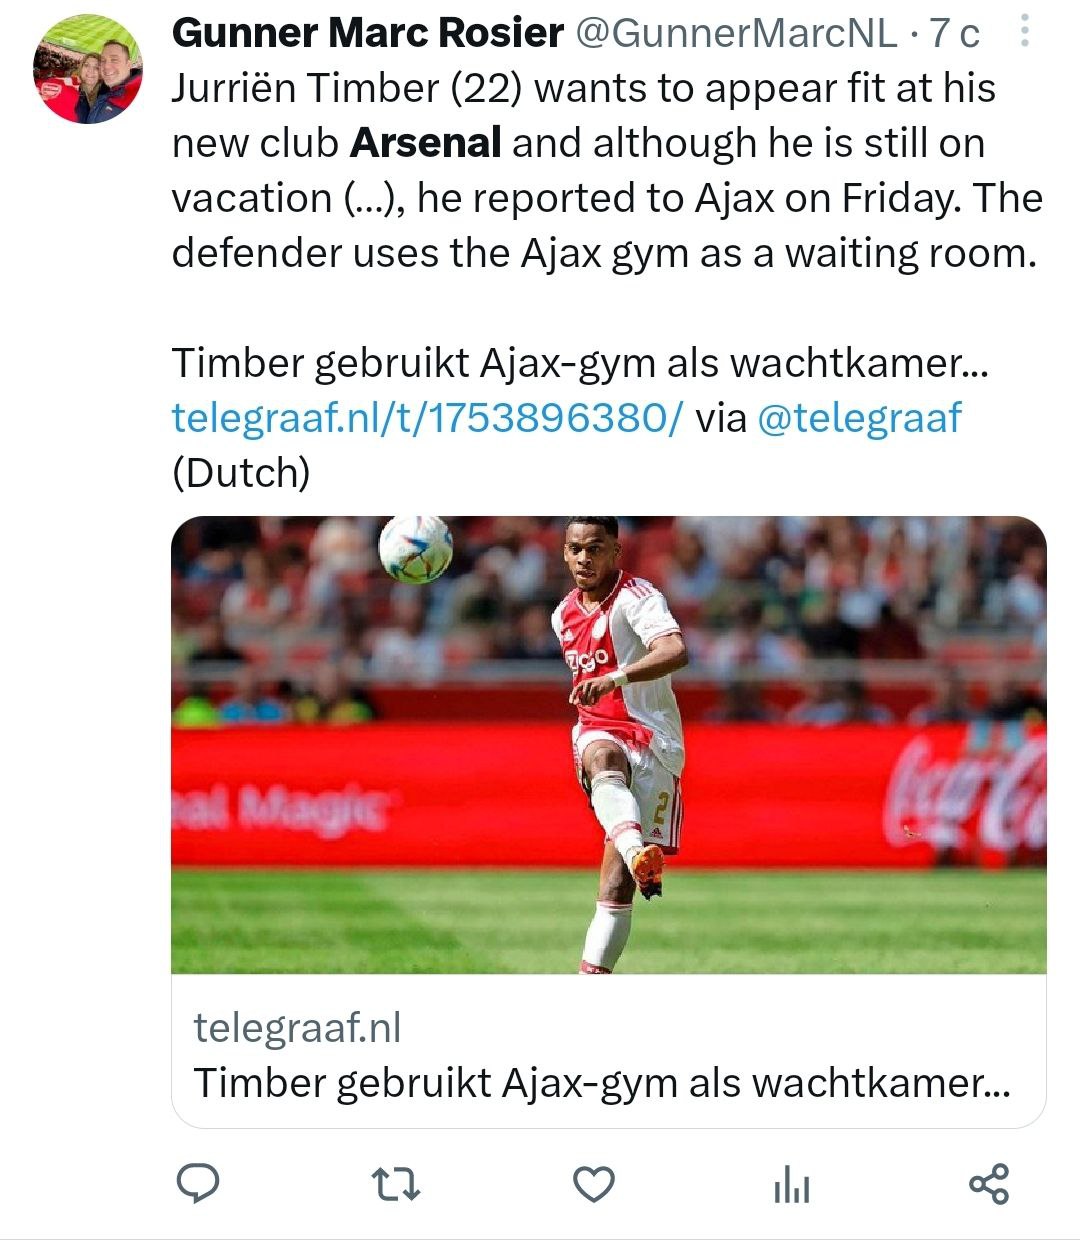Click the bold word Arsenal in the tweet
The width and height of the screenshot is (1080, 1256).
(425, 143)
